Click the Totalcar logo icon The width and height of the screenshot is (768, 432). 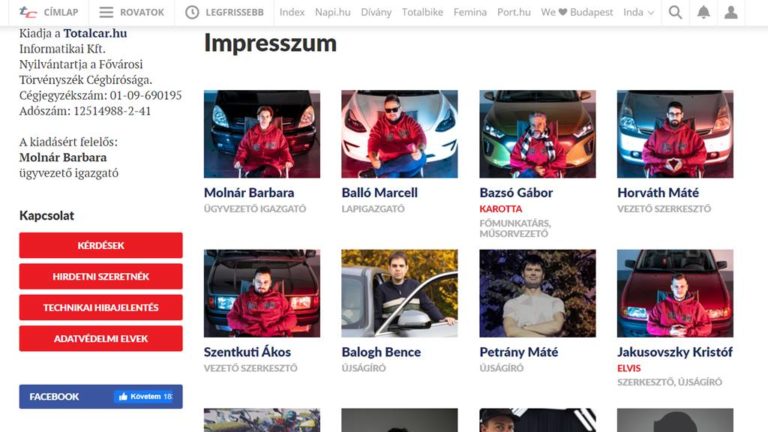28,12
